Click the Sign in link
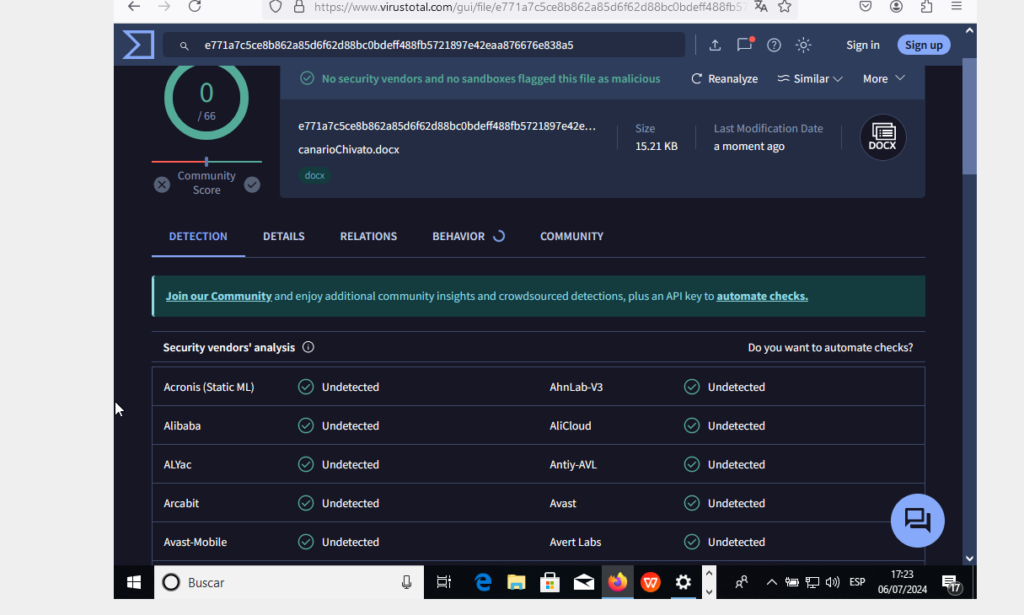 pos(863,45)
